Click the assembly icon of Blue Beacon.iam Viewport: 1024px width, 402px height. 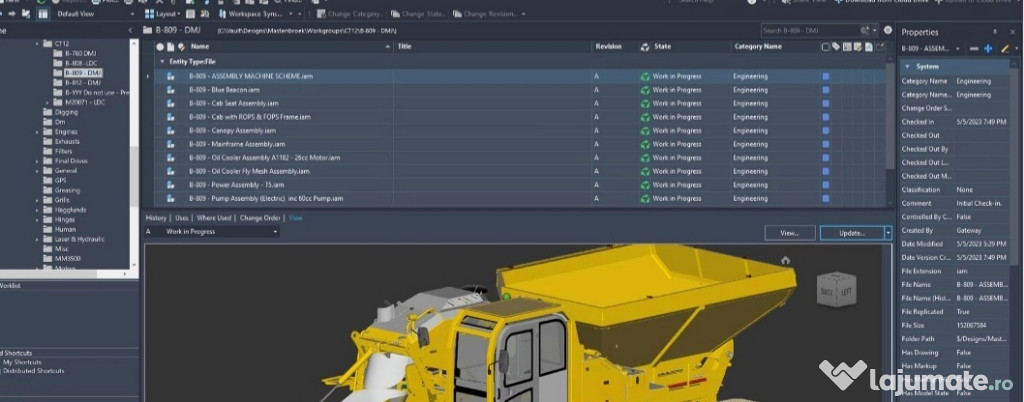point(170,90)
